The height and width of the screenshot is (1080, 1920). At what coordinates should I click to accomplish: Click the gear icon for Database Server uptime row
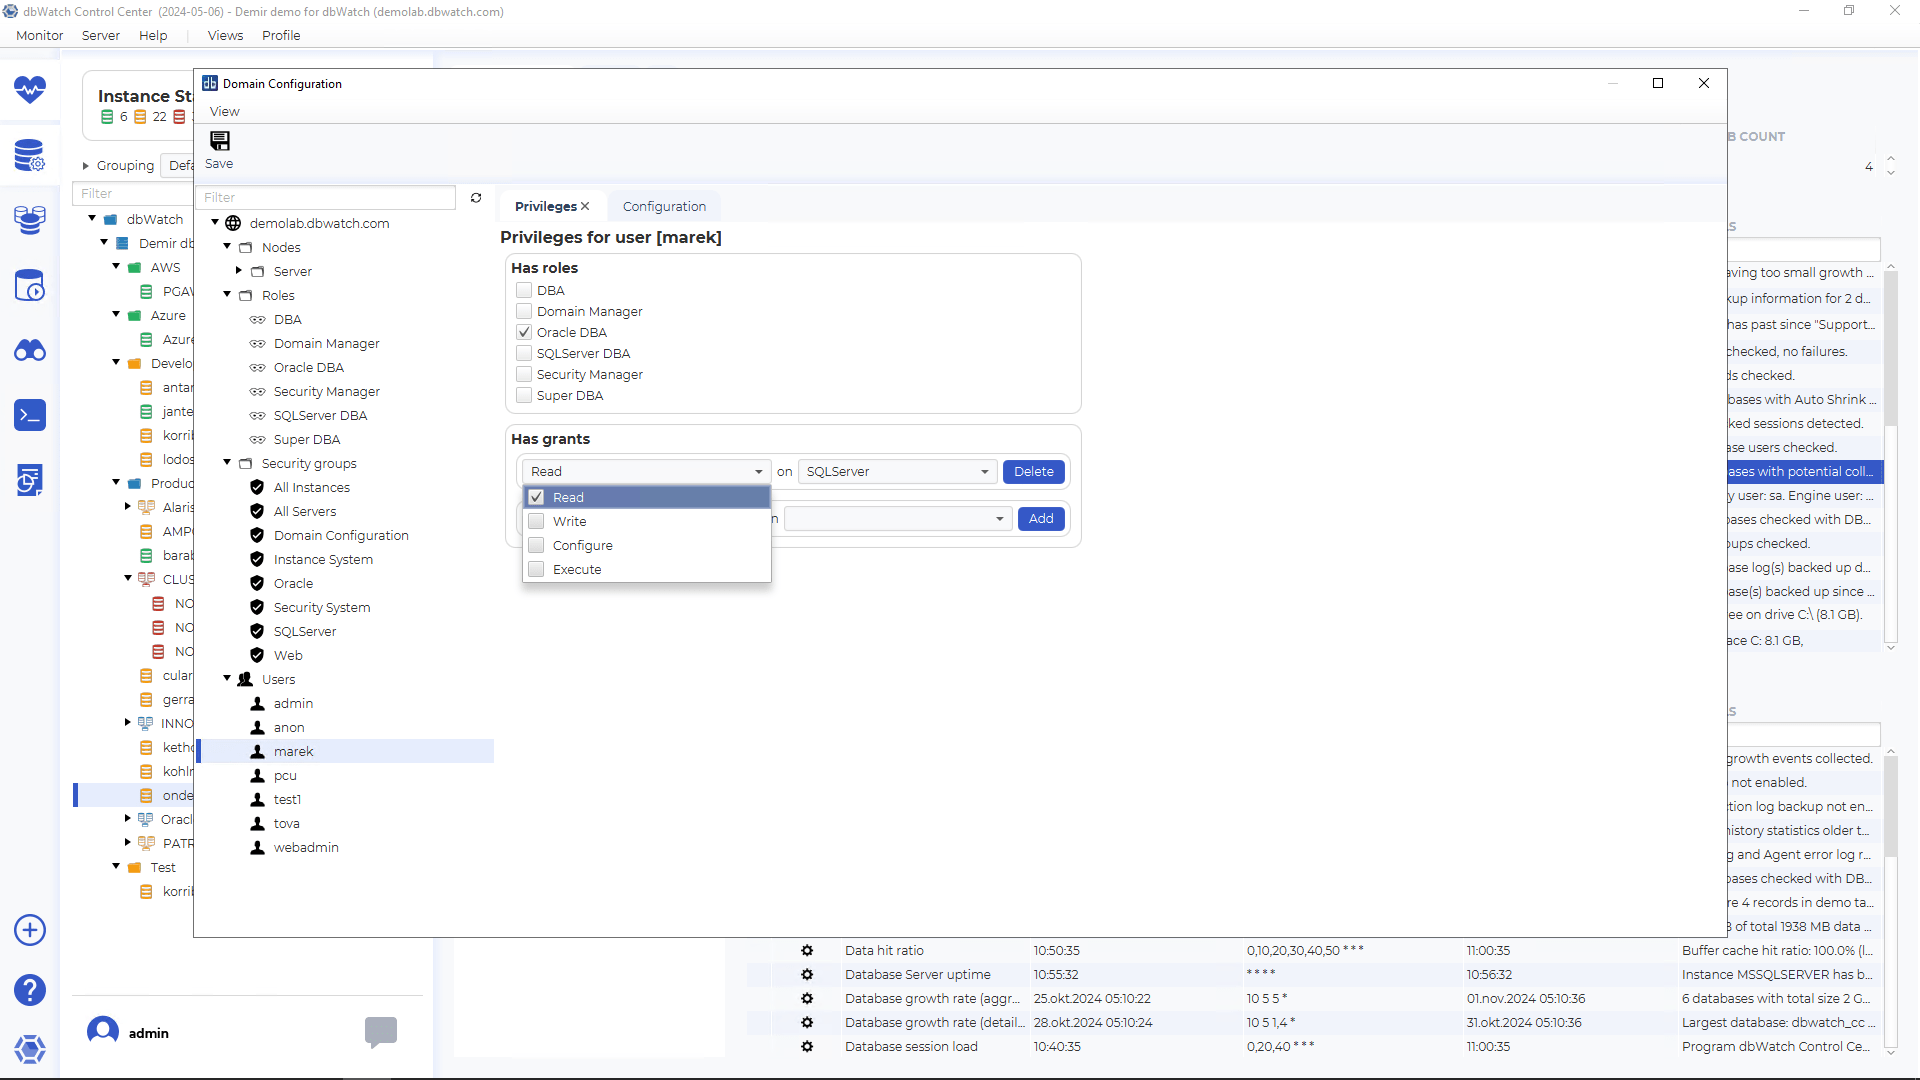(x=807, y=975)
